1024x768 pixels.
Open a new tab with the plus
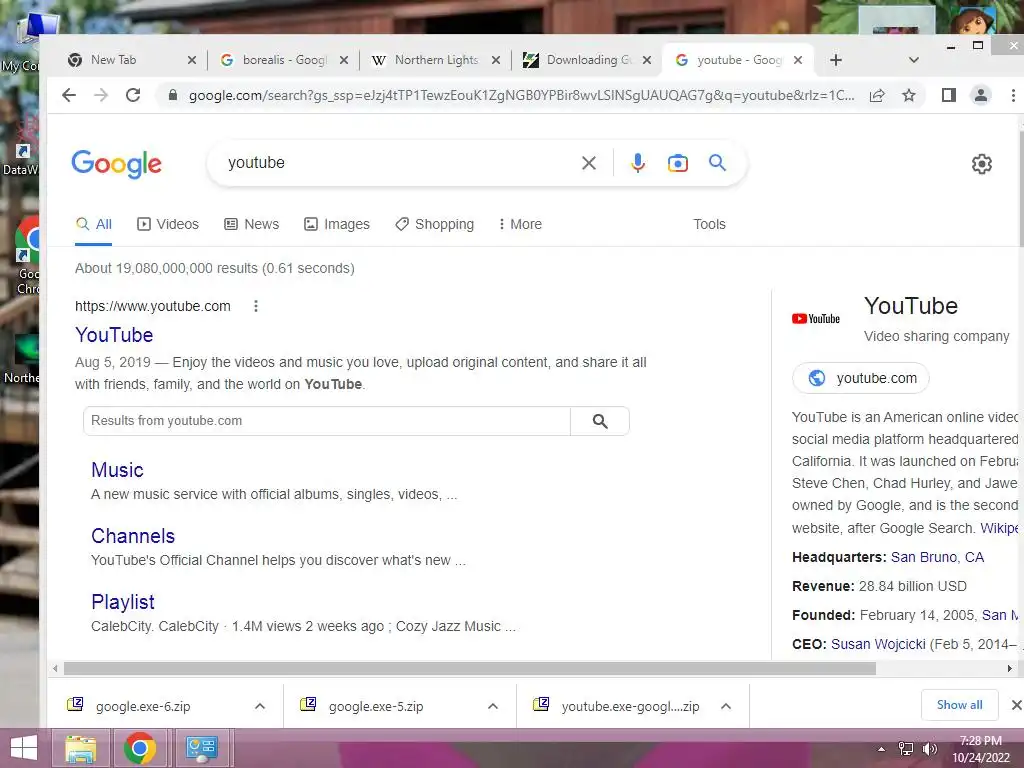point(836,60)
